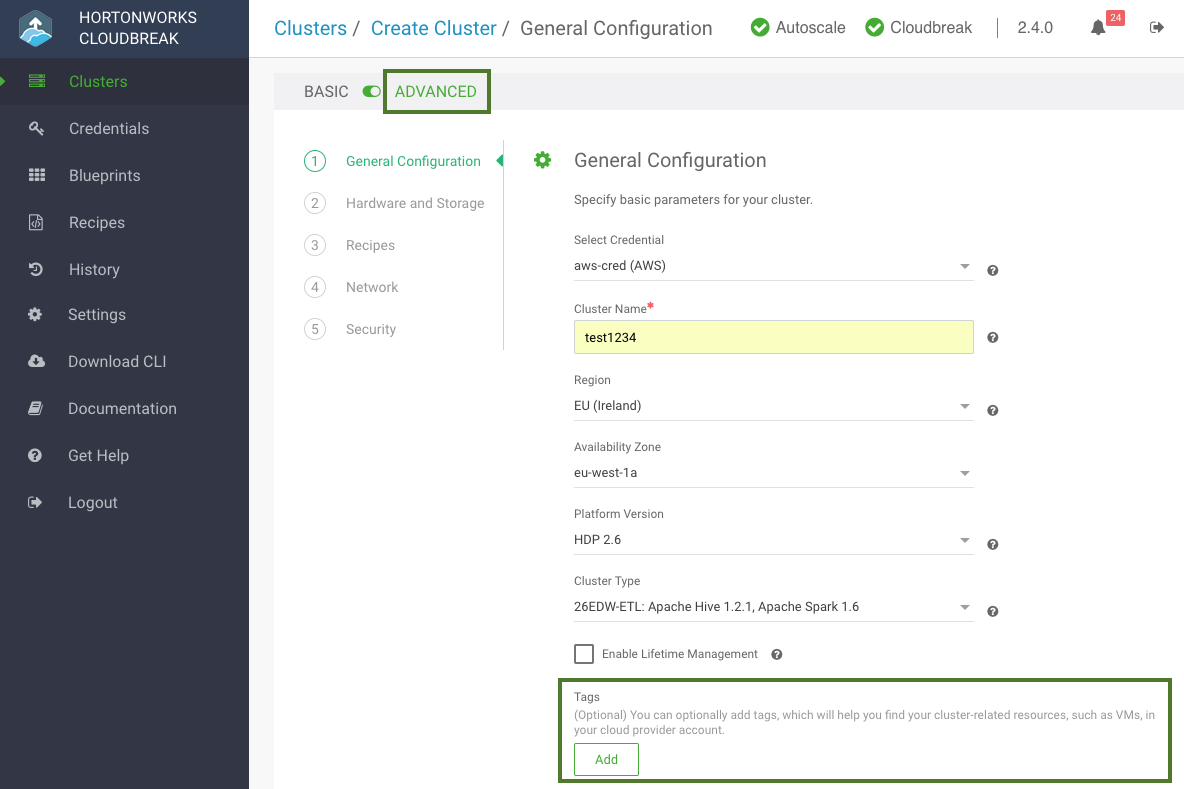Click the ADVANCED label

pos(436,91)
